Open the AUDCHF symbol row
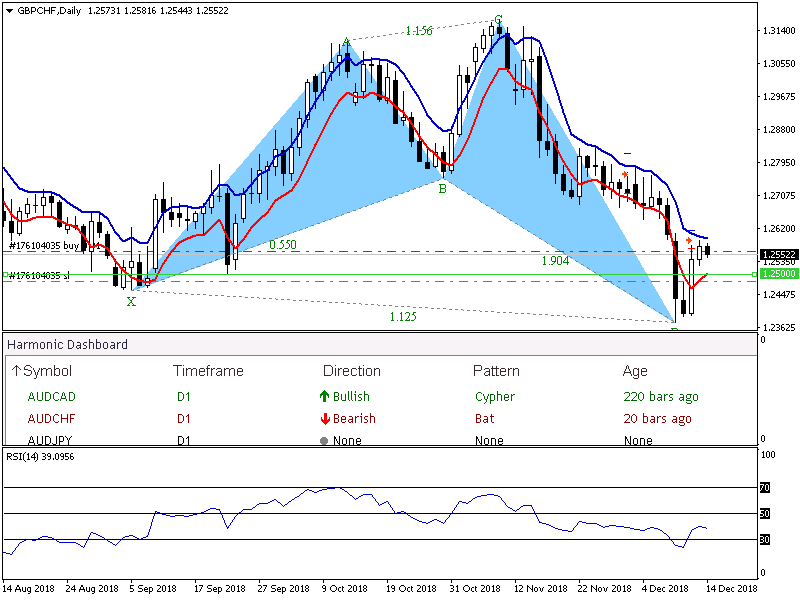 pyautogui.click(x=51, y=418)
